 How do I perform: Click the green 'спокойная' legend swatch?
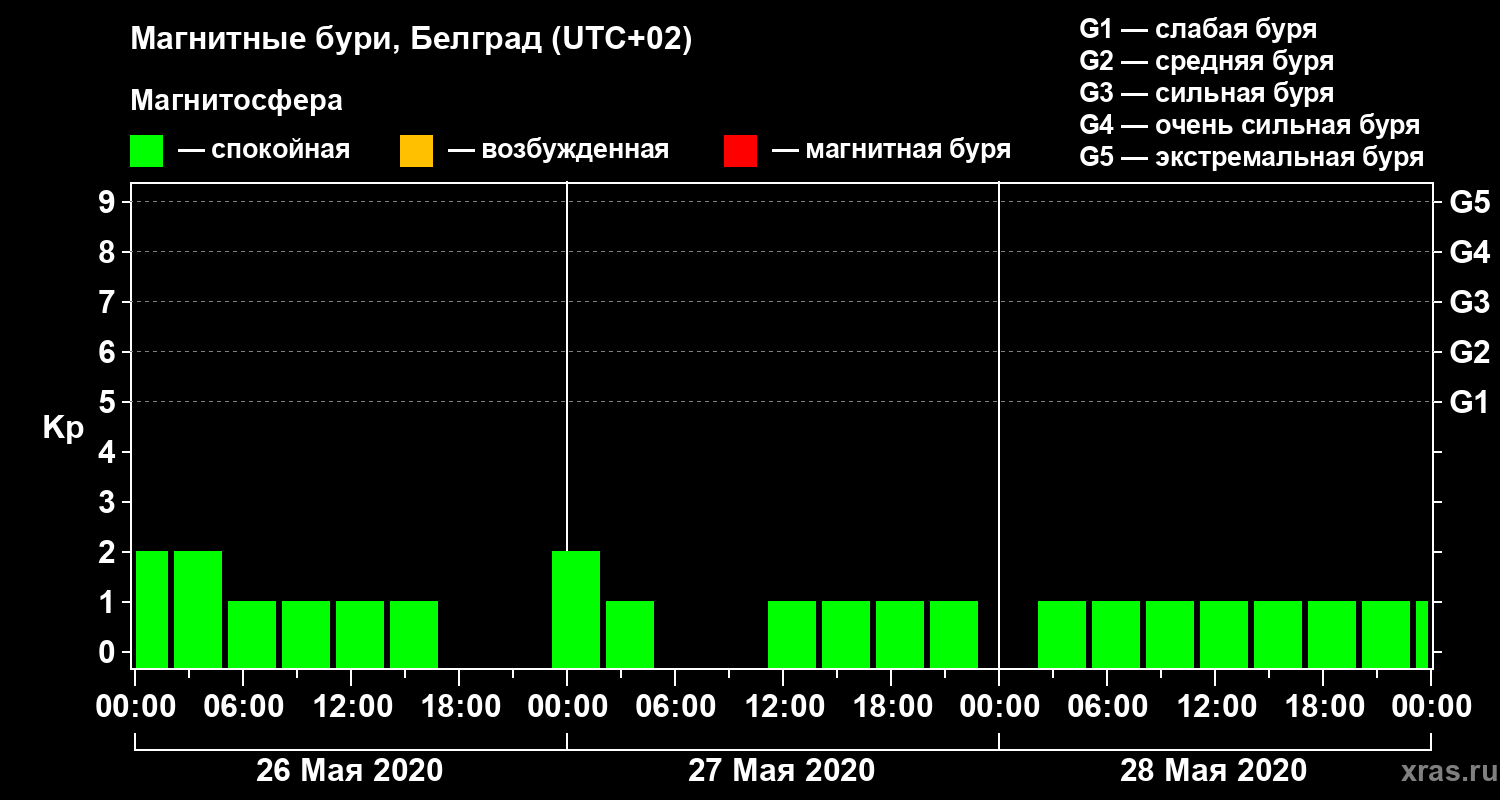click(x=146, y=151)
